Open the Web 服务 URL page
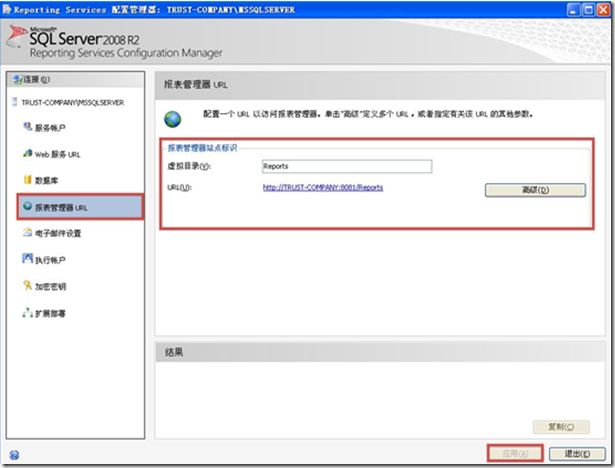This screenshot has width=615, height=468. point(57,155)
